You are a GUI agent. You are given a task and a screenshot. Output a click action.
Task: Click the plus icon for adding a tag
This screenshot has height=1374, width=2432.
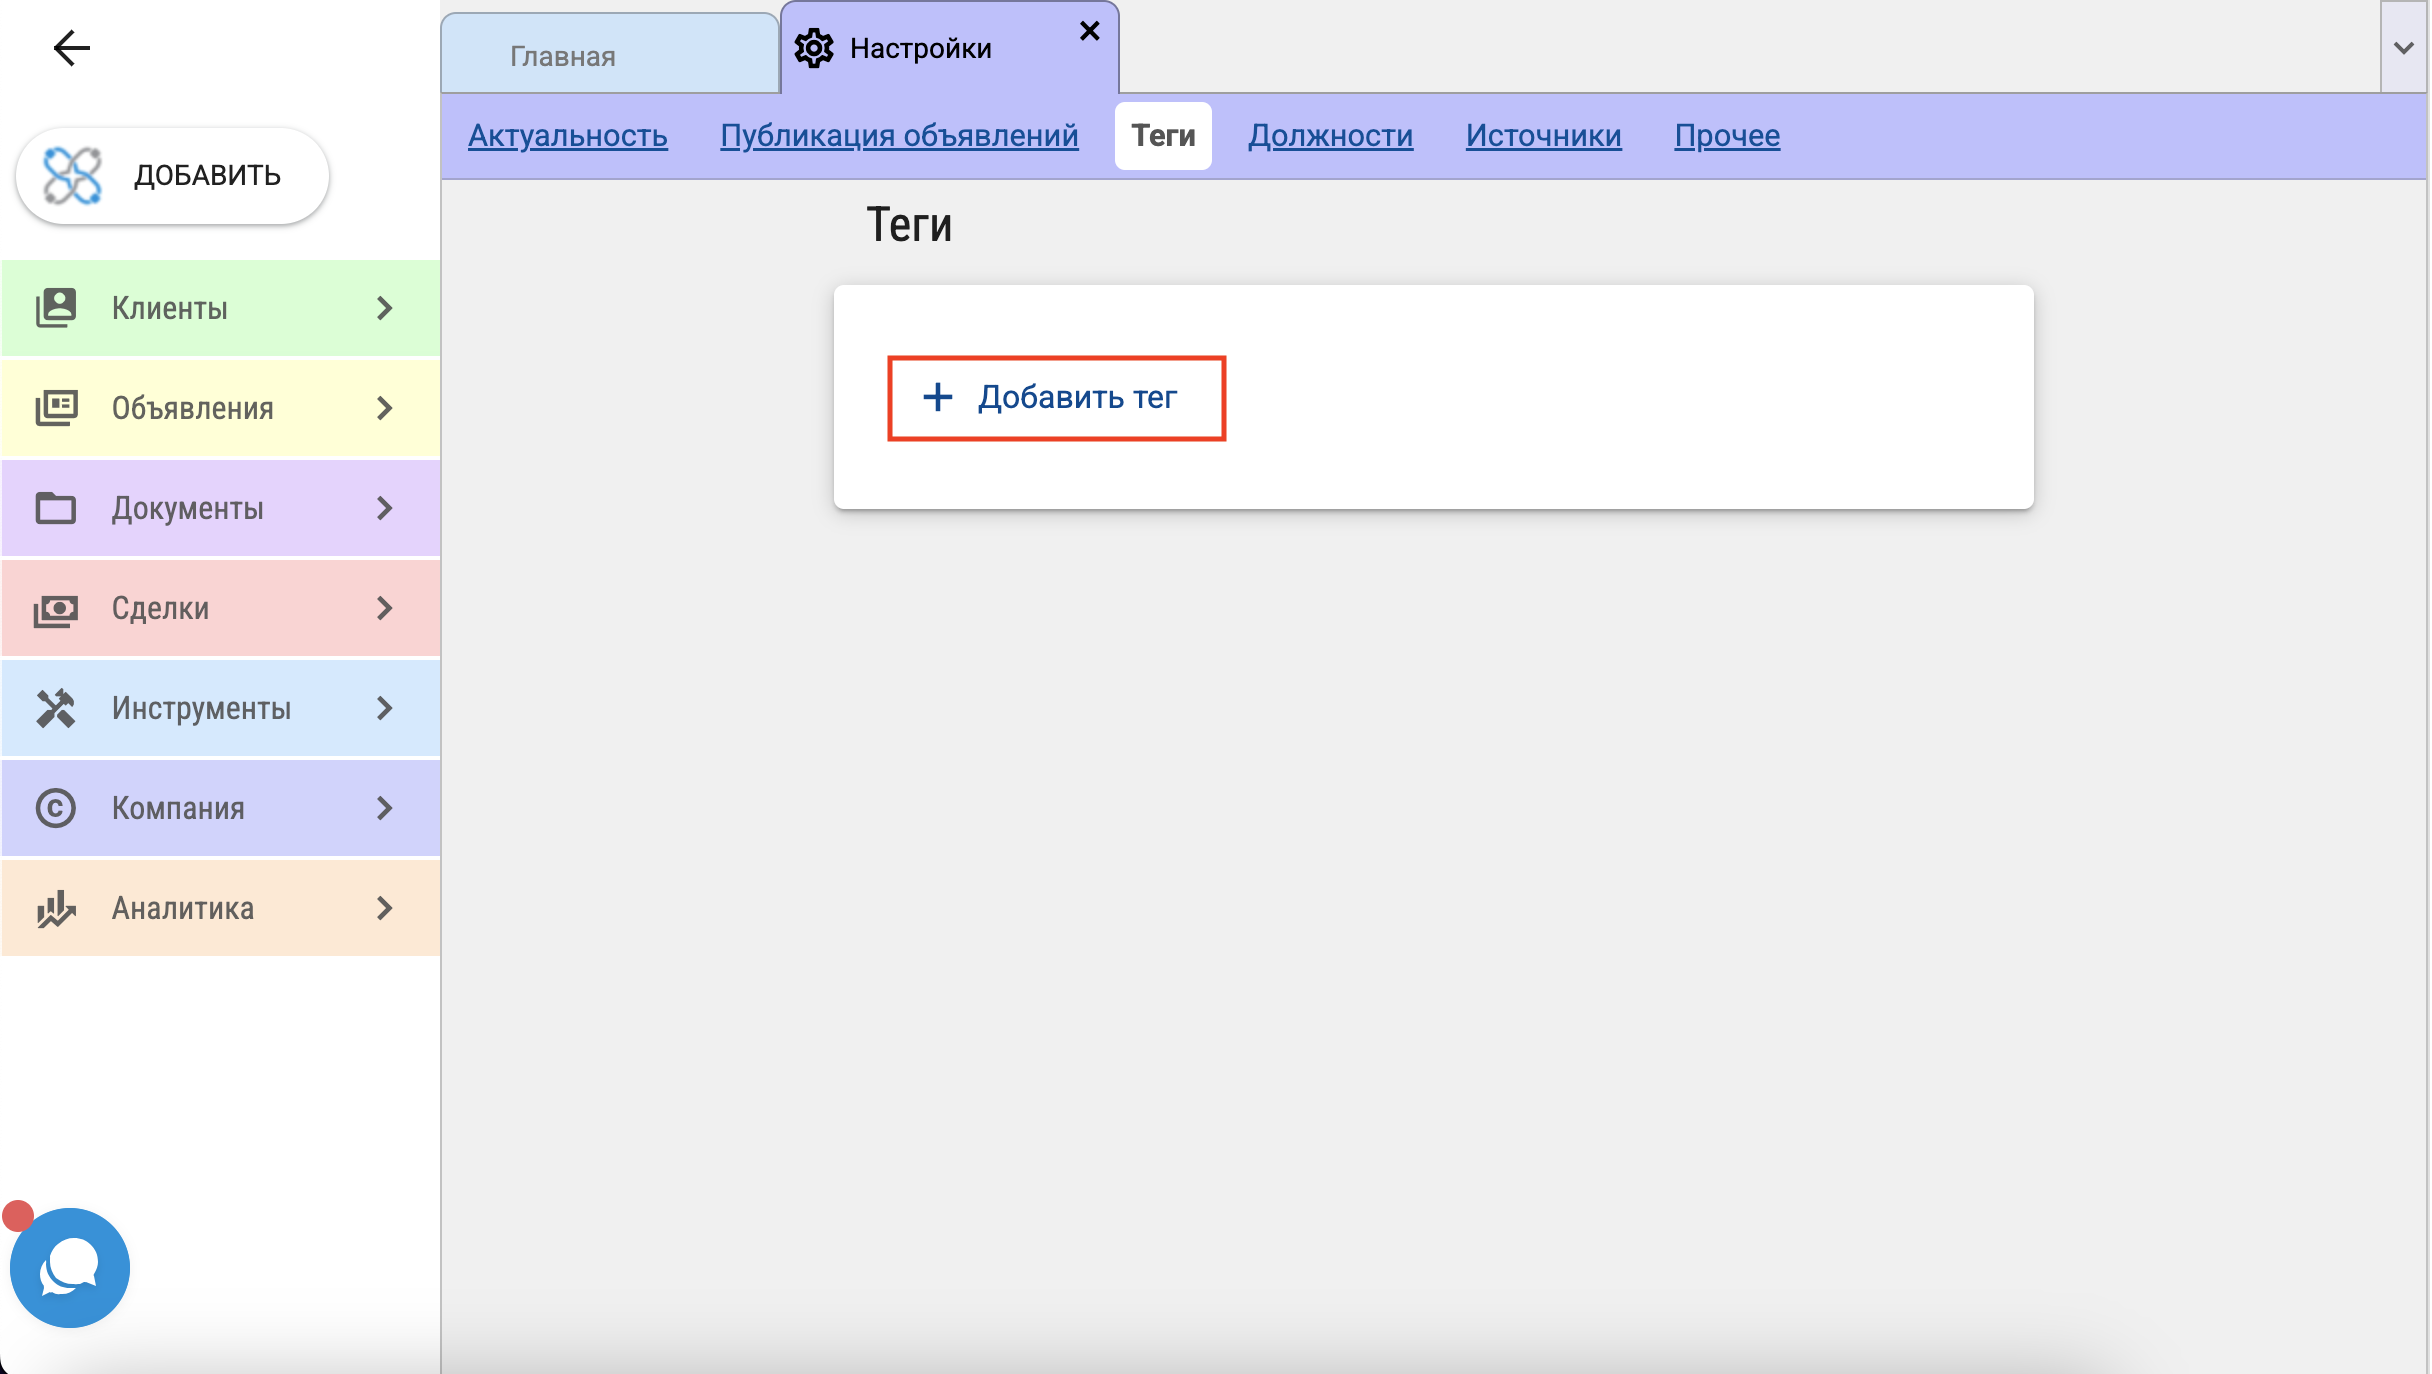coord(937,397)
